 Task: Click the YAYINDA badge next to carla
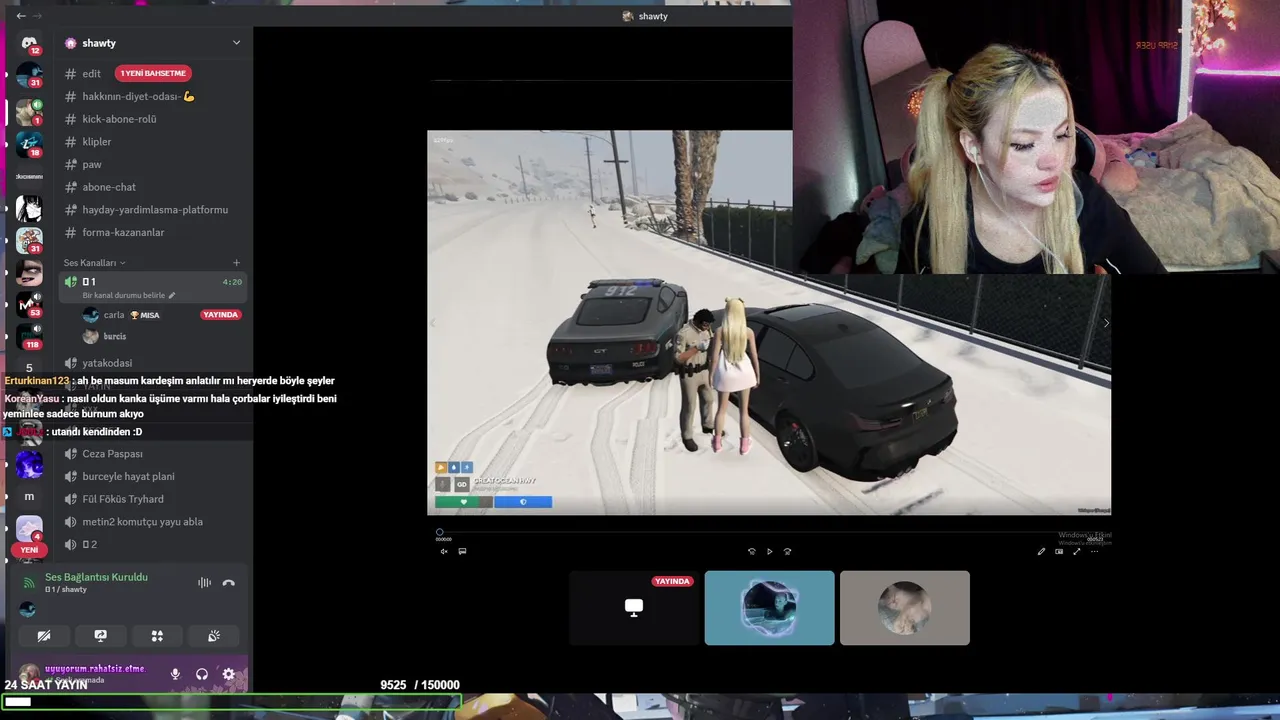pyautogui.click(x=220, y=314)
